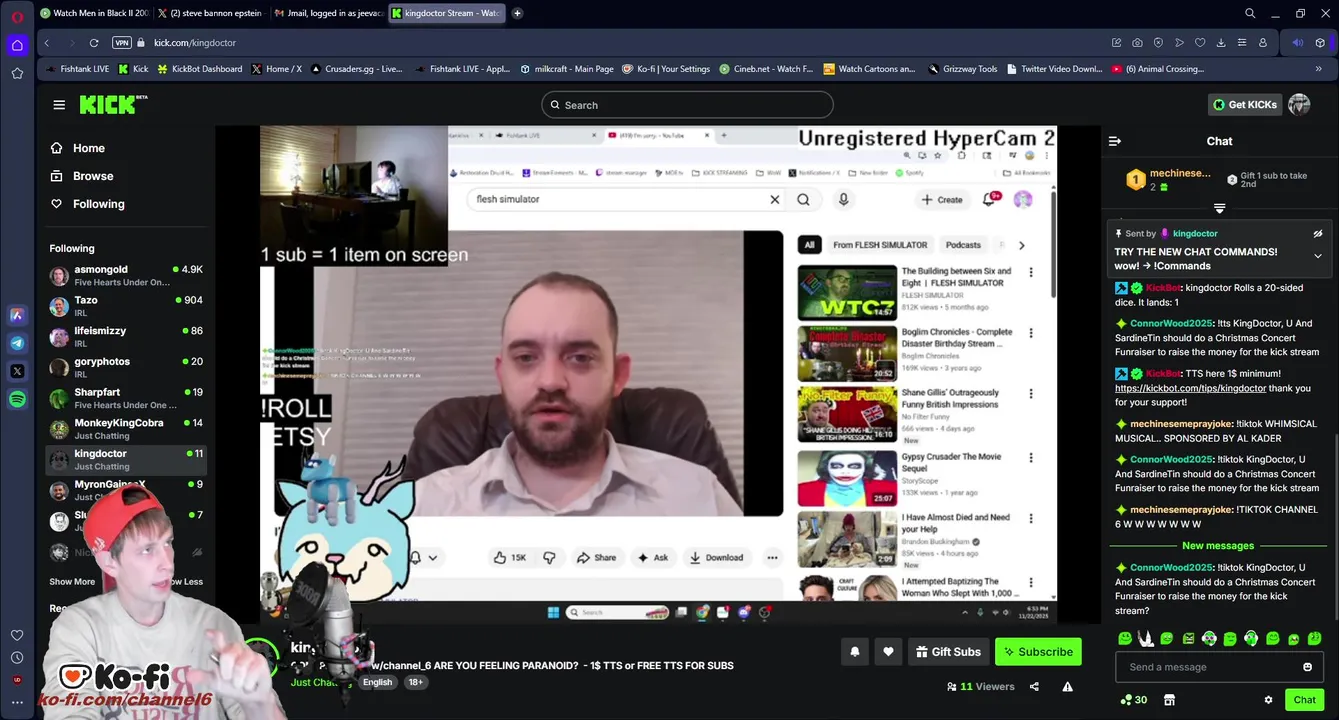Screen dimensions: 1339x720
Task: Open Tazo channel in Following list
Action: click(x=126, y=306)
